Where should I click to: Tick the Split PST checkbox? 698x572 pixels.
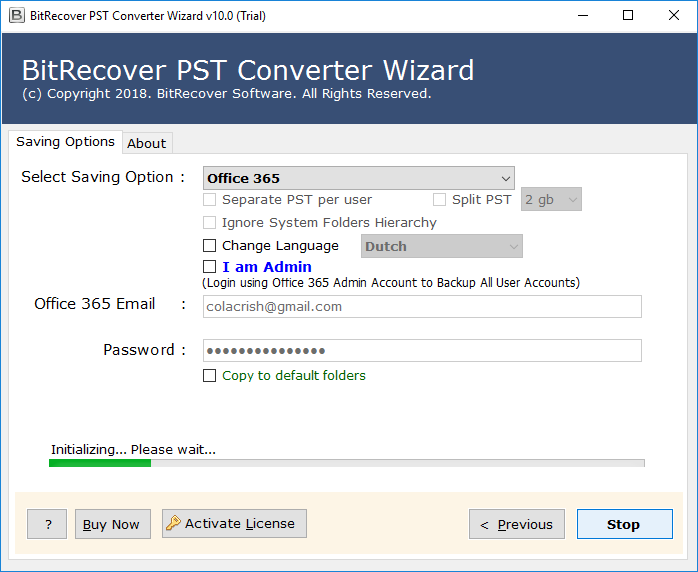(439, 199)
